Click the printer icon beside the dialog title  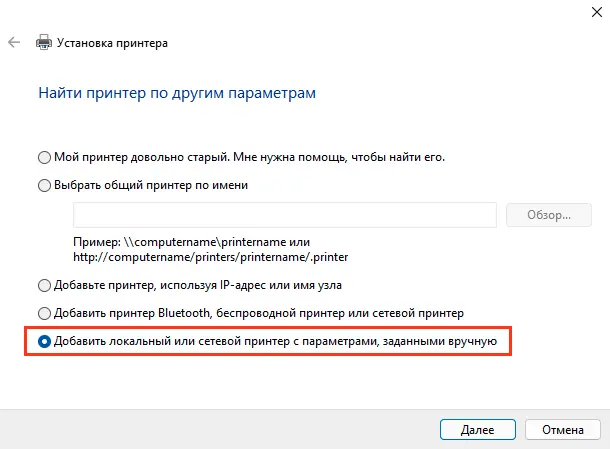pyautogui.click(x=44, y=42)
